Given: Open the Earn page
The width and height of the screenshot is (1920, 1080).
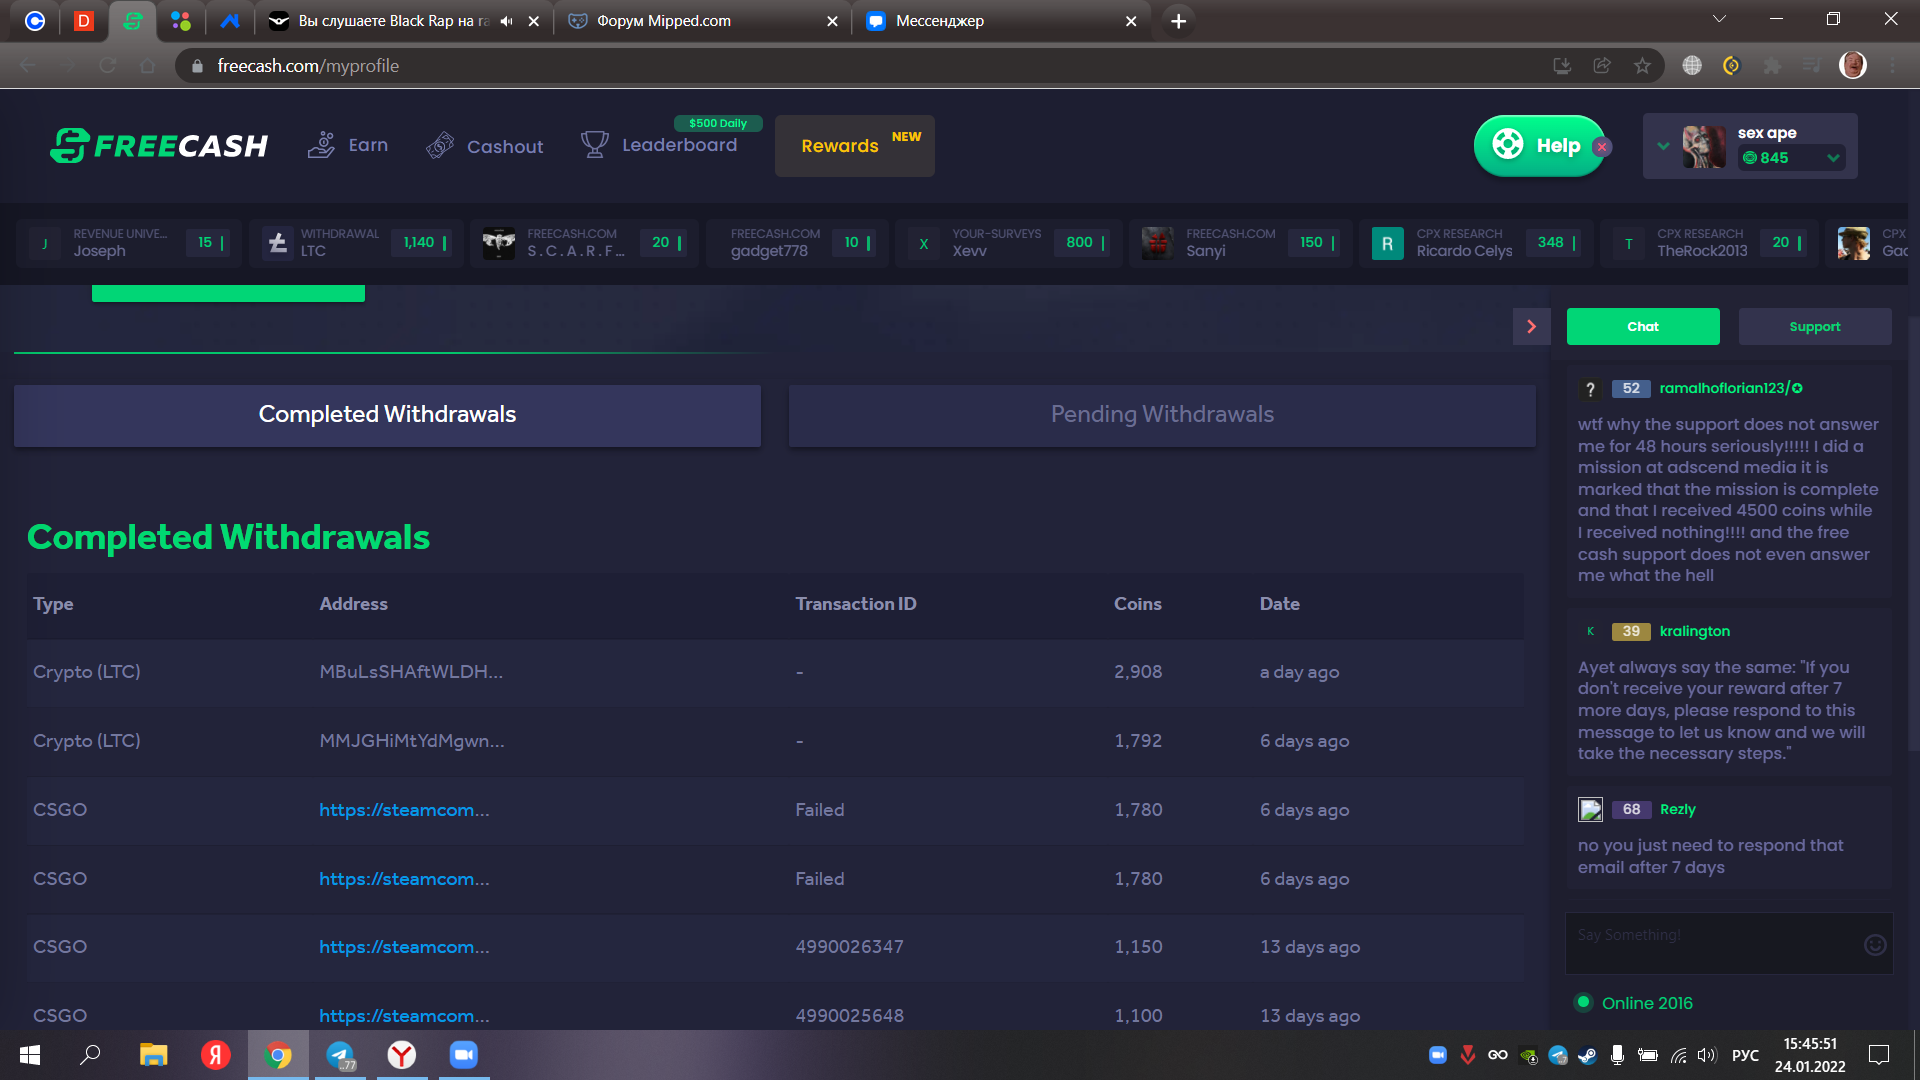Looking at the screenshot, I should [348, 145].
